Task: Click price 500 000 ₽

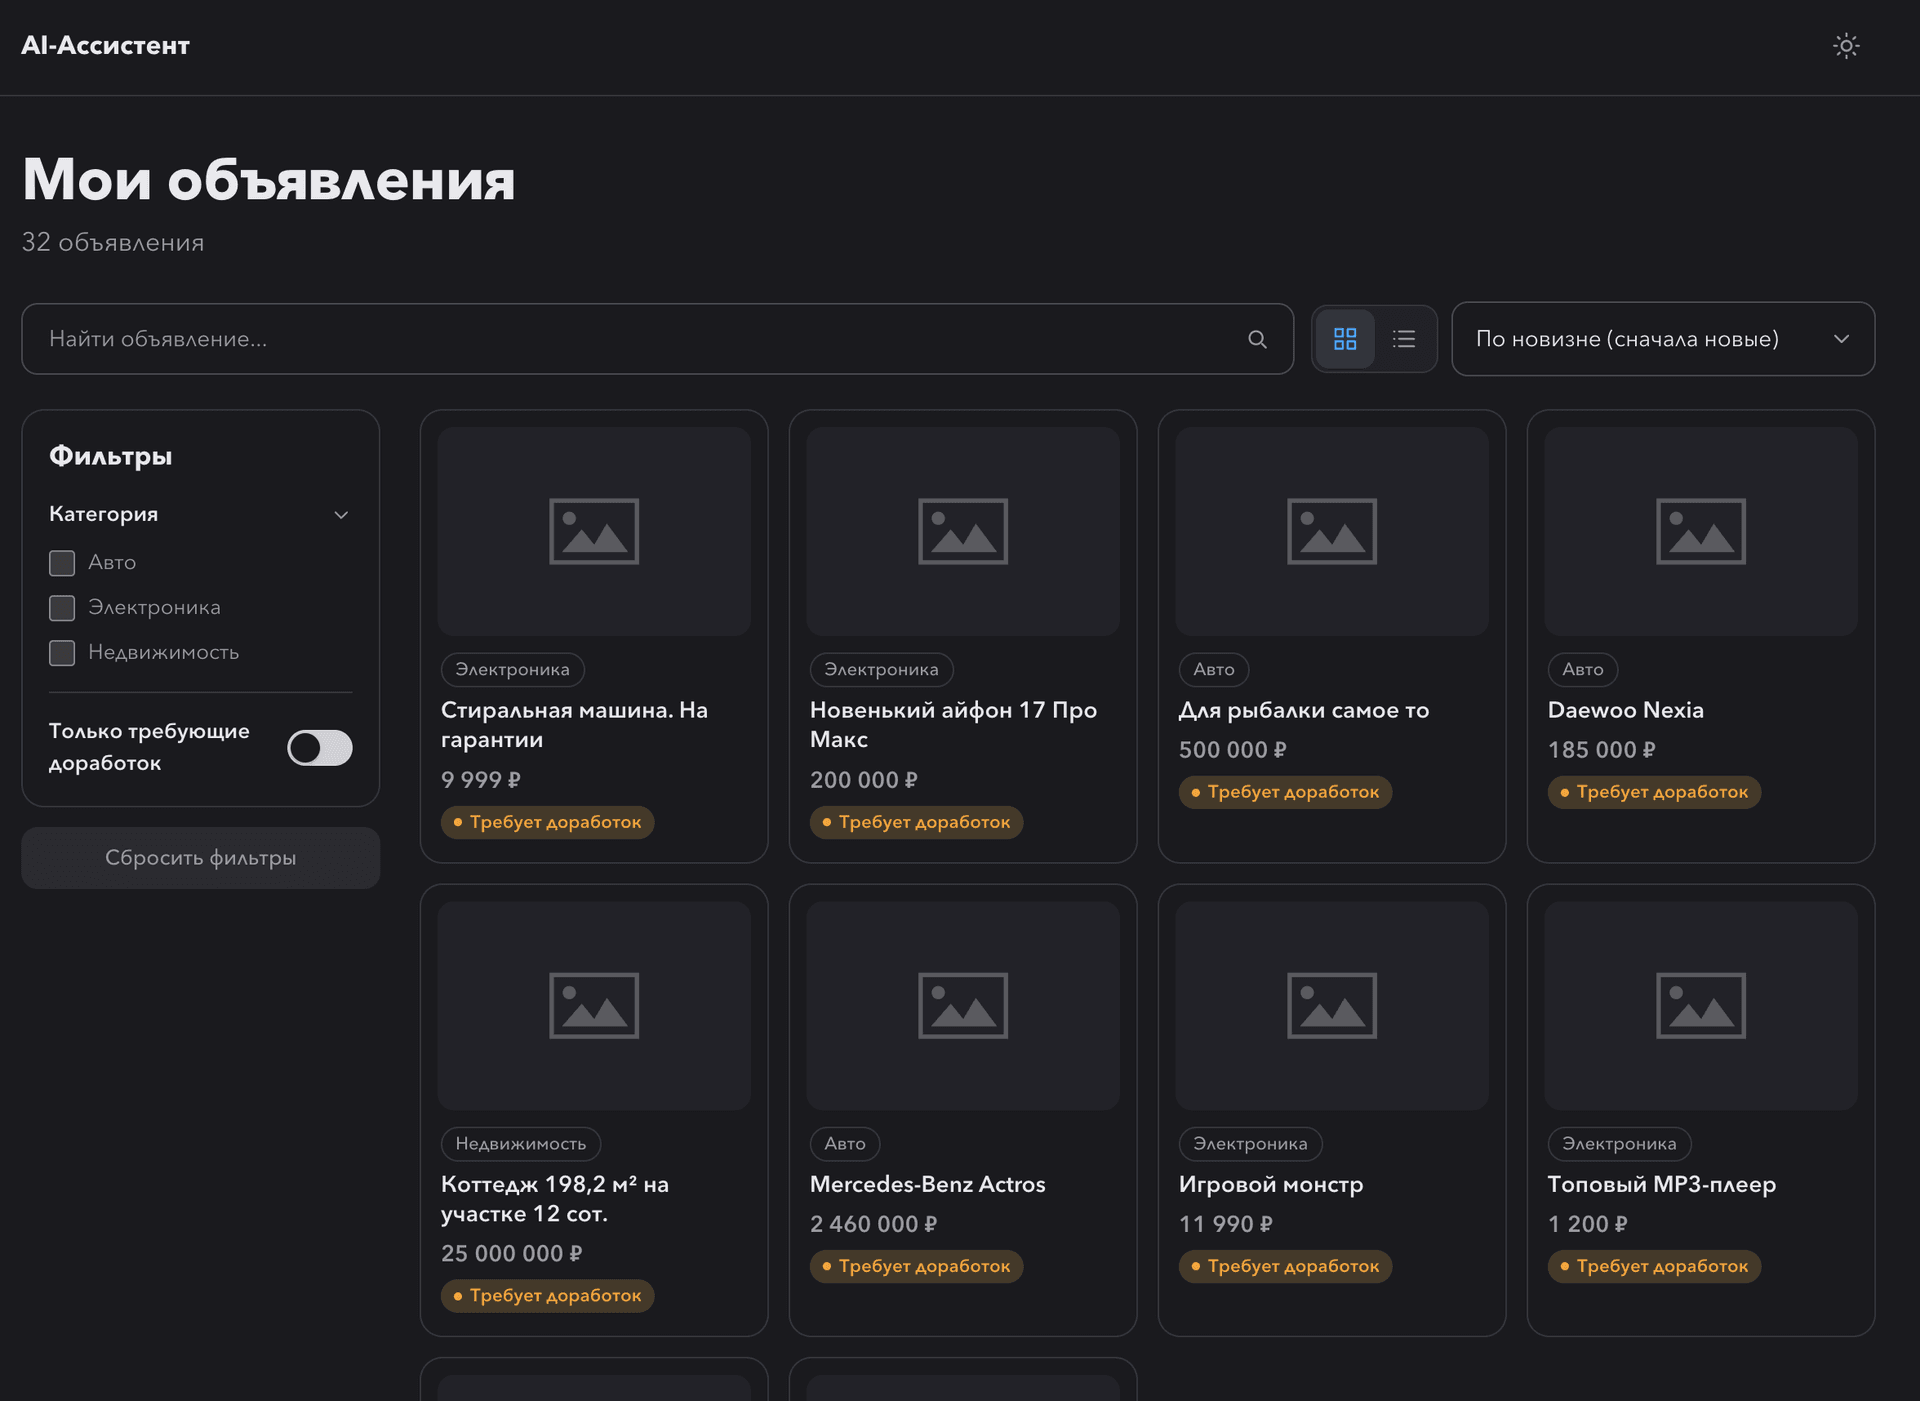Action: click(x=1233, y=750)
